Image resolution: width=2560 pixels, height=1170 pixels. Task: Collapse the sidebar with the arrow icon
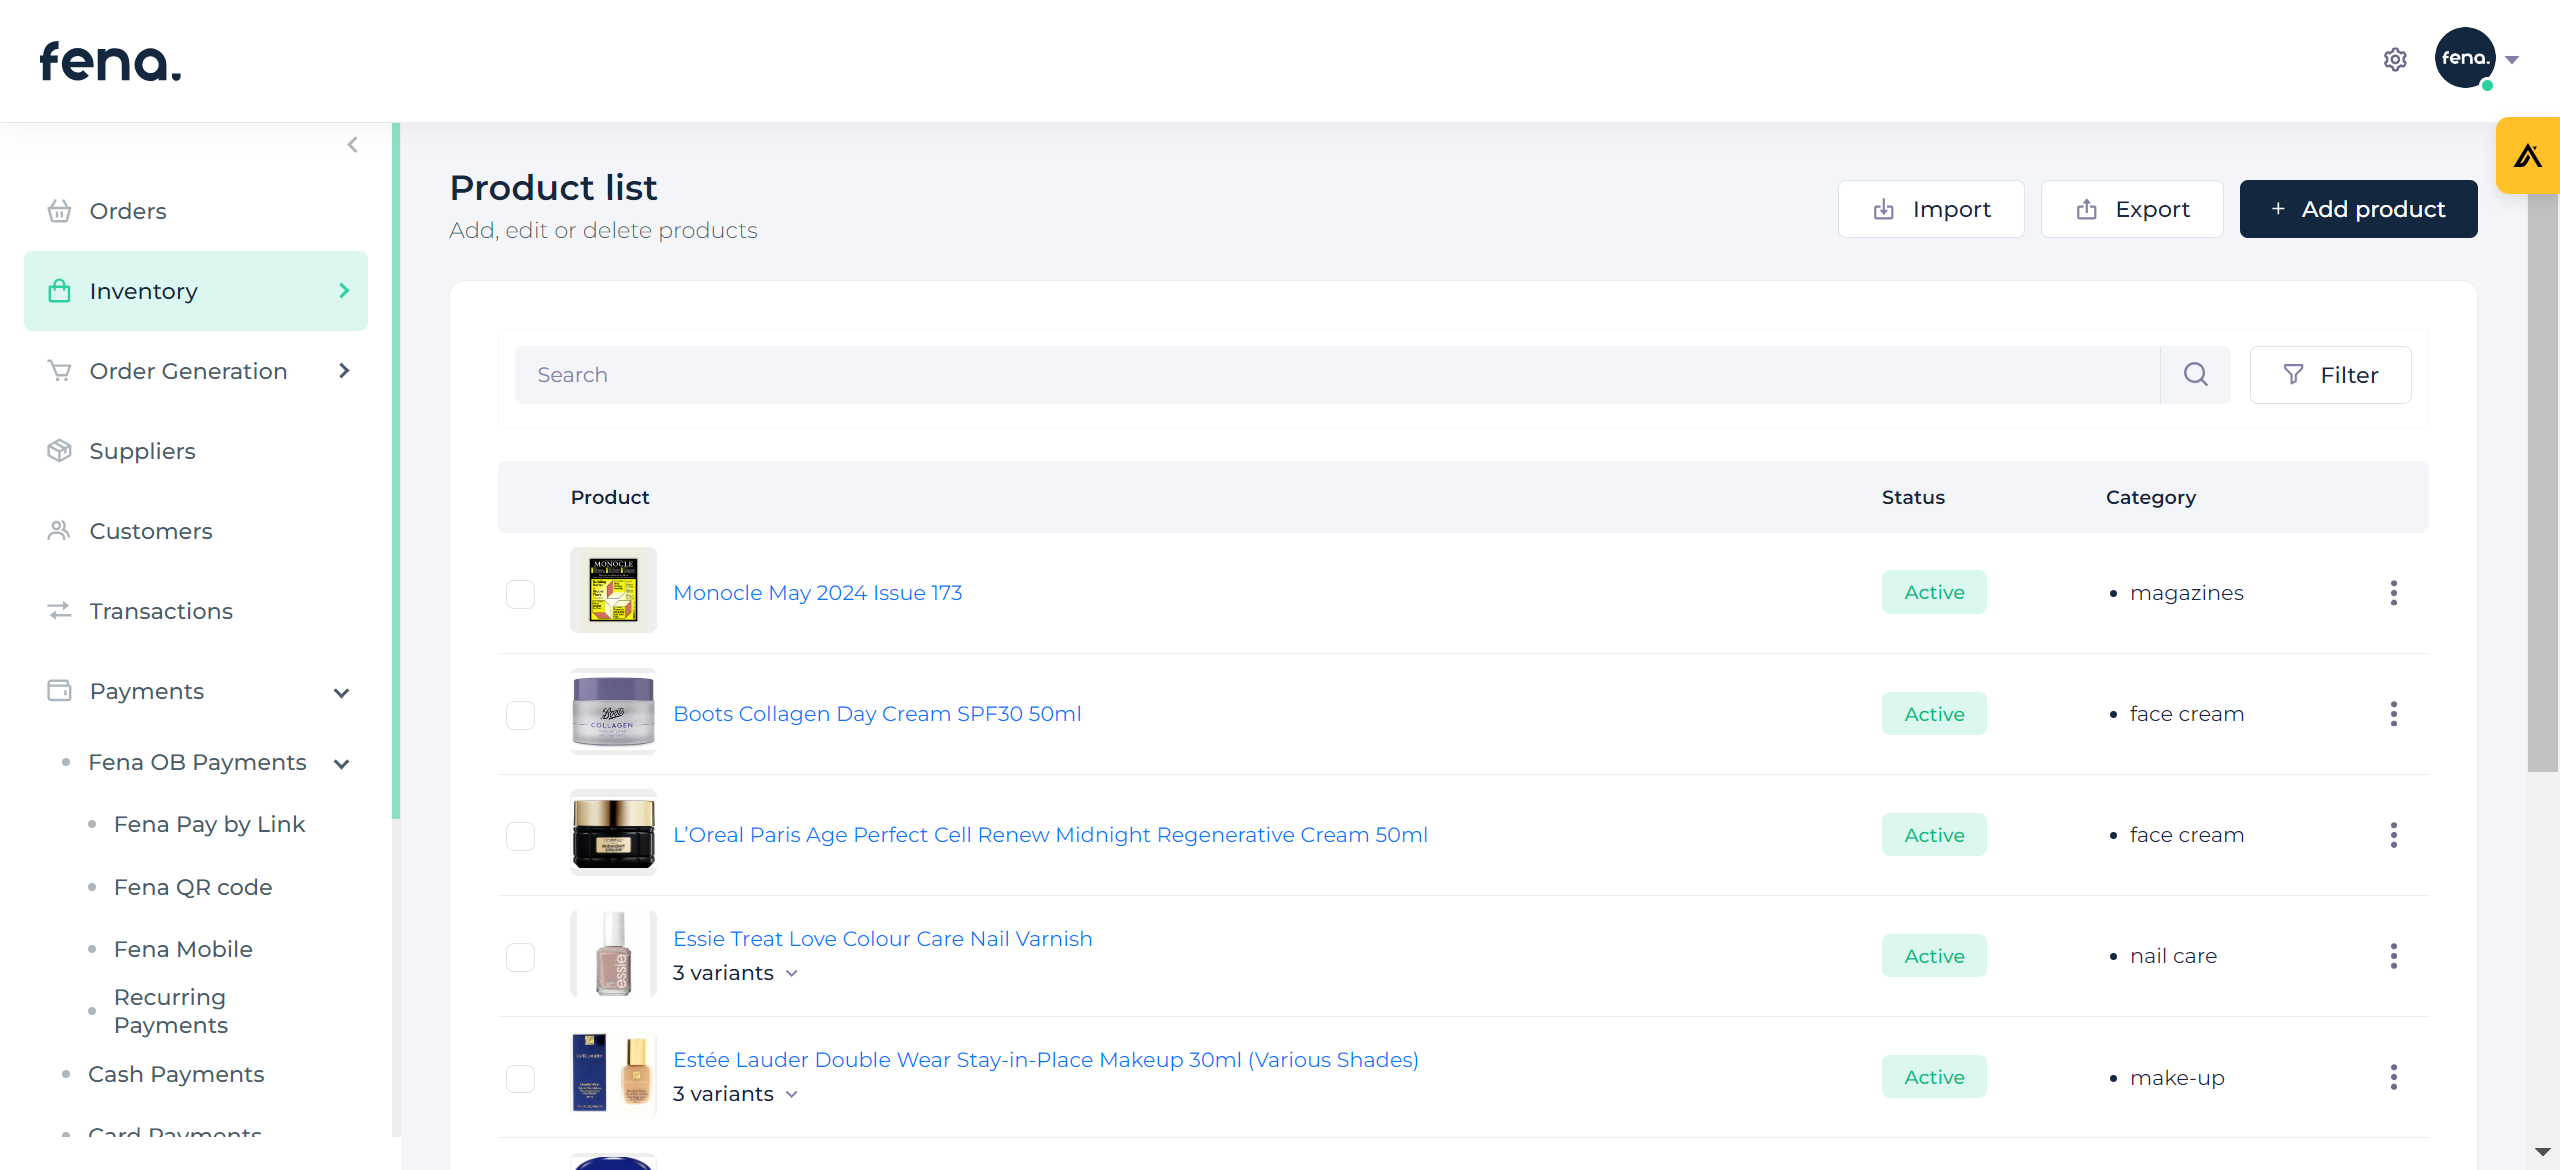[x=352, y=145]
